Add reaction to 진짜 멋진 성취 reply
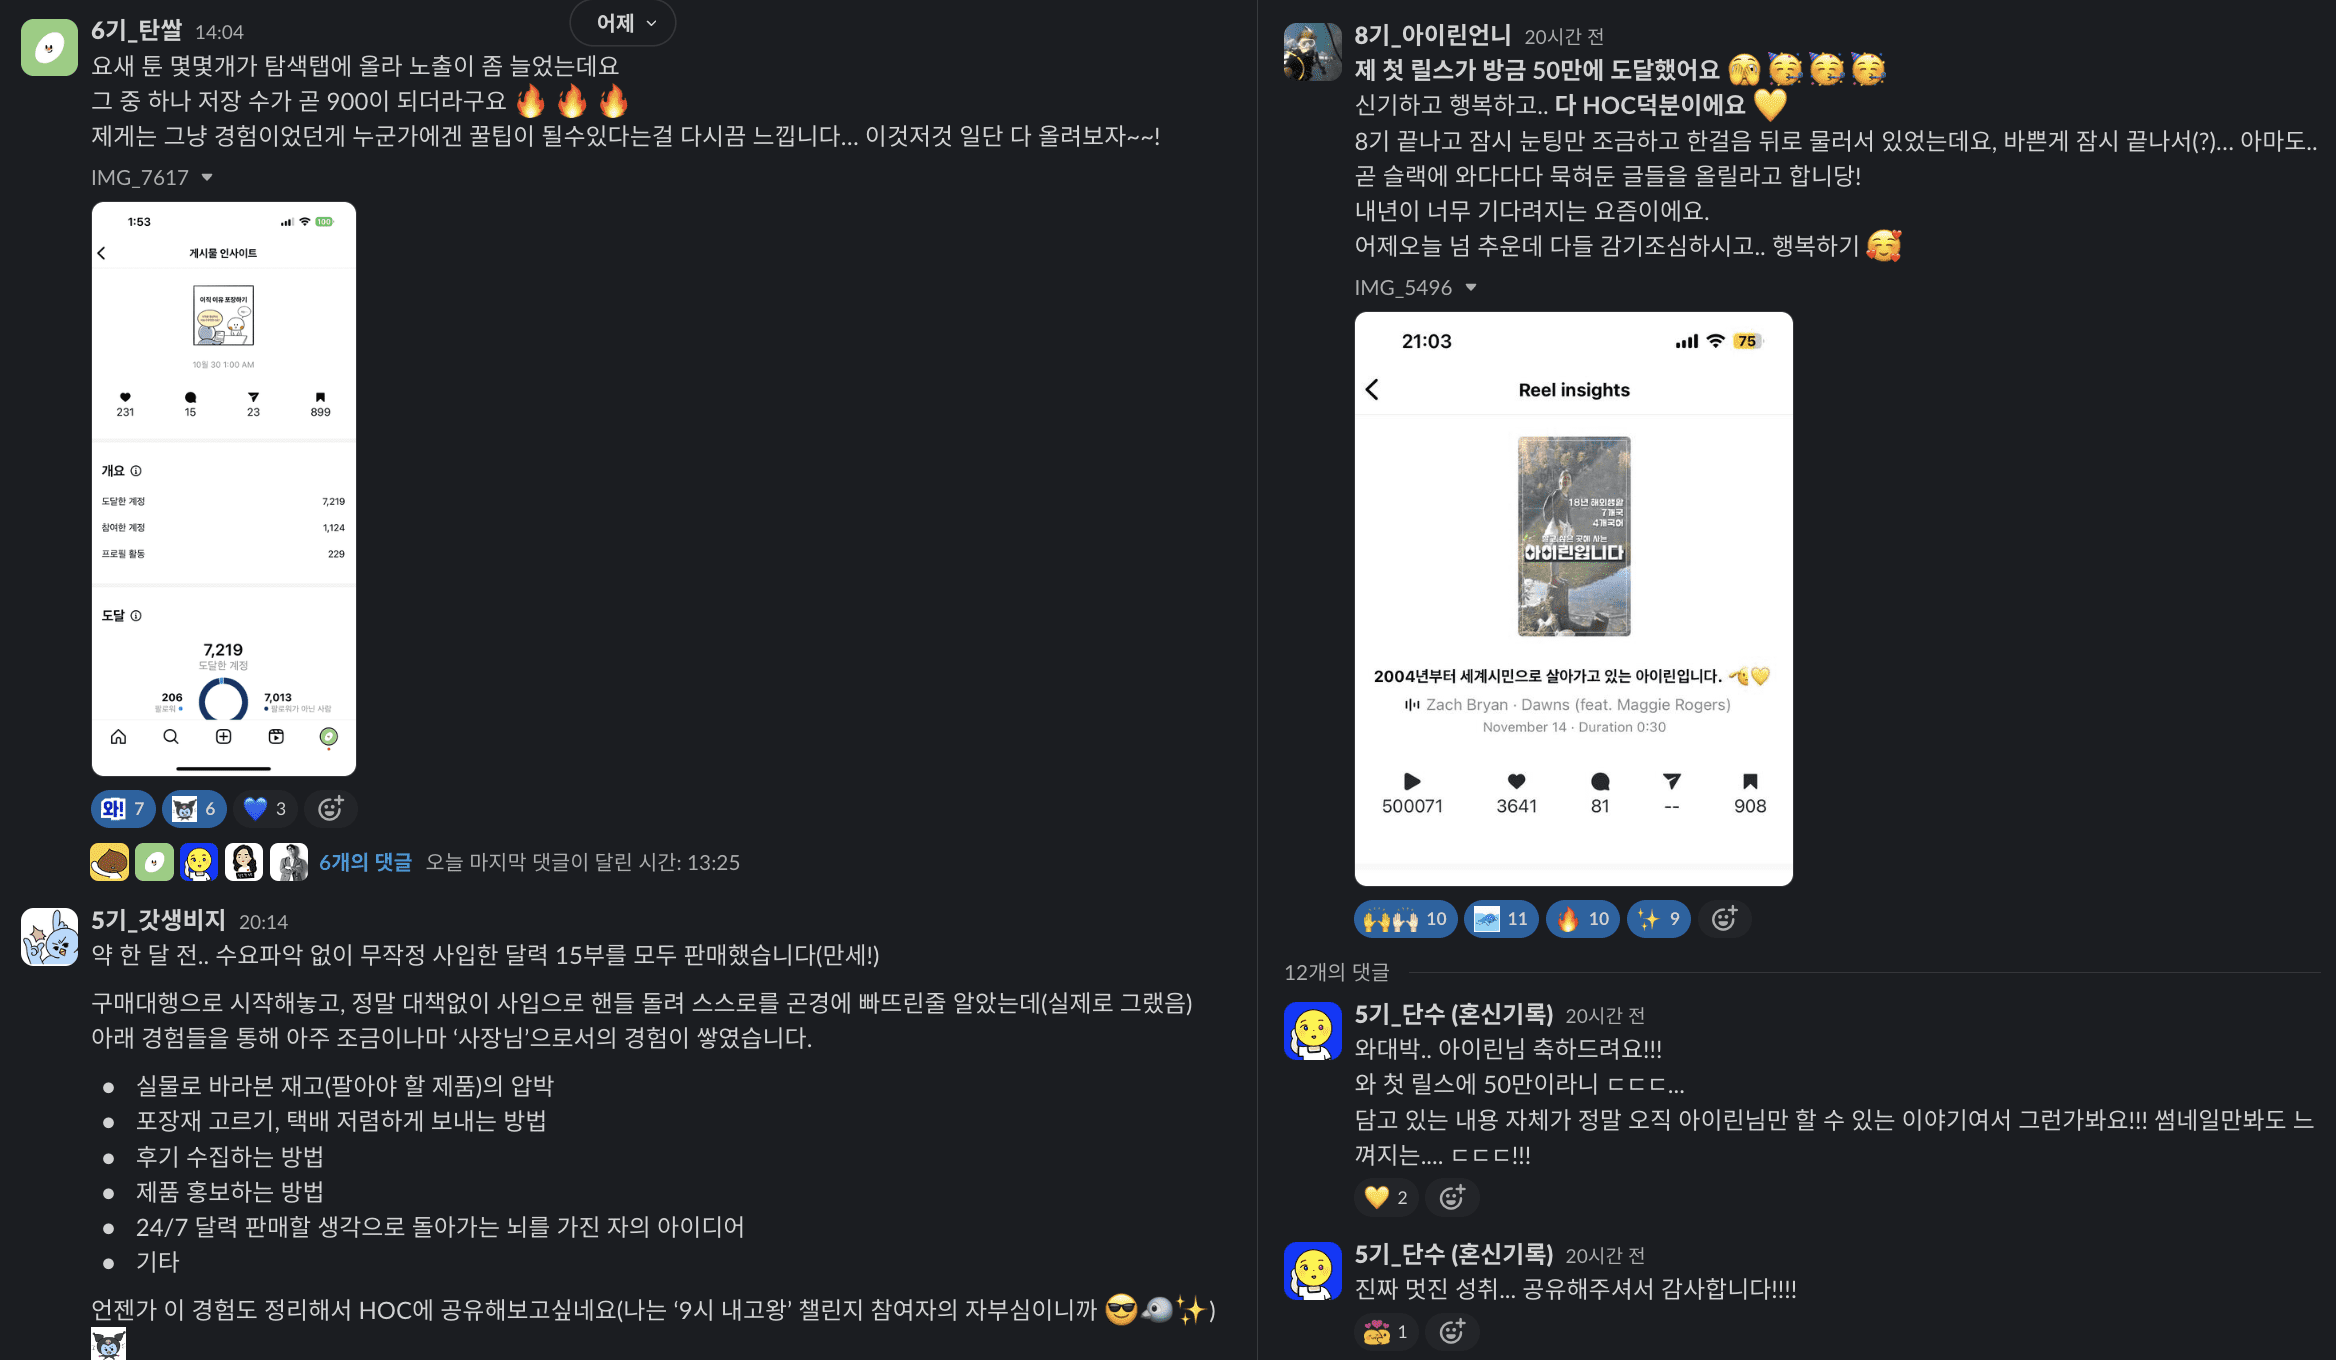Image resolution: width=2336 pixels, height=1360 pixels. point(1453,1331)
